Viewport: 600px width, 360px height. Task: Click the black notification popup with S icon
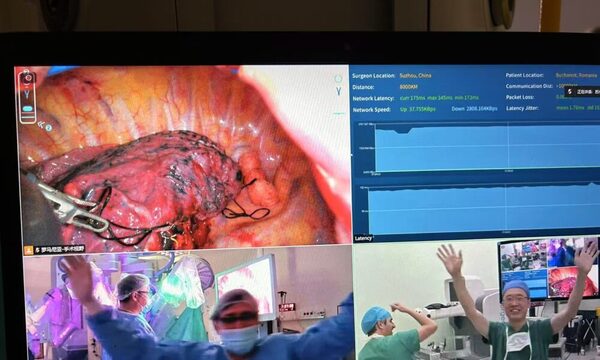[582, 92]
